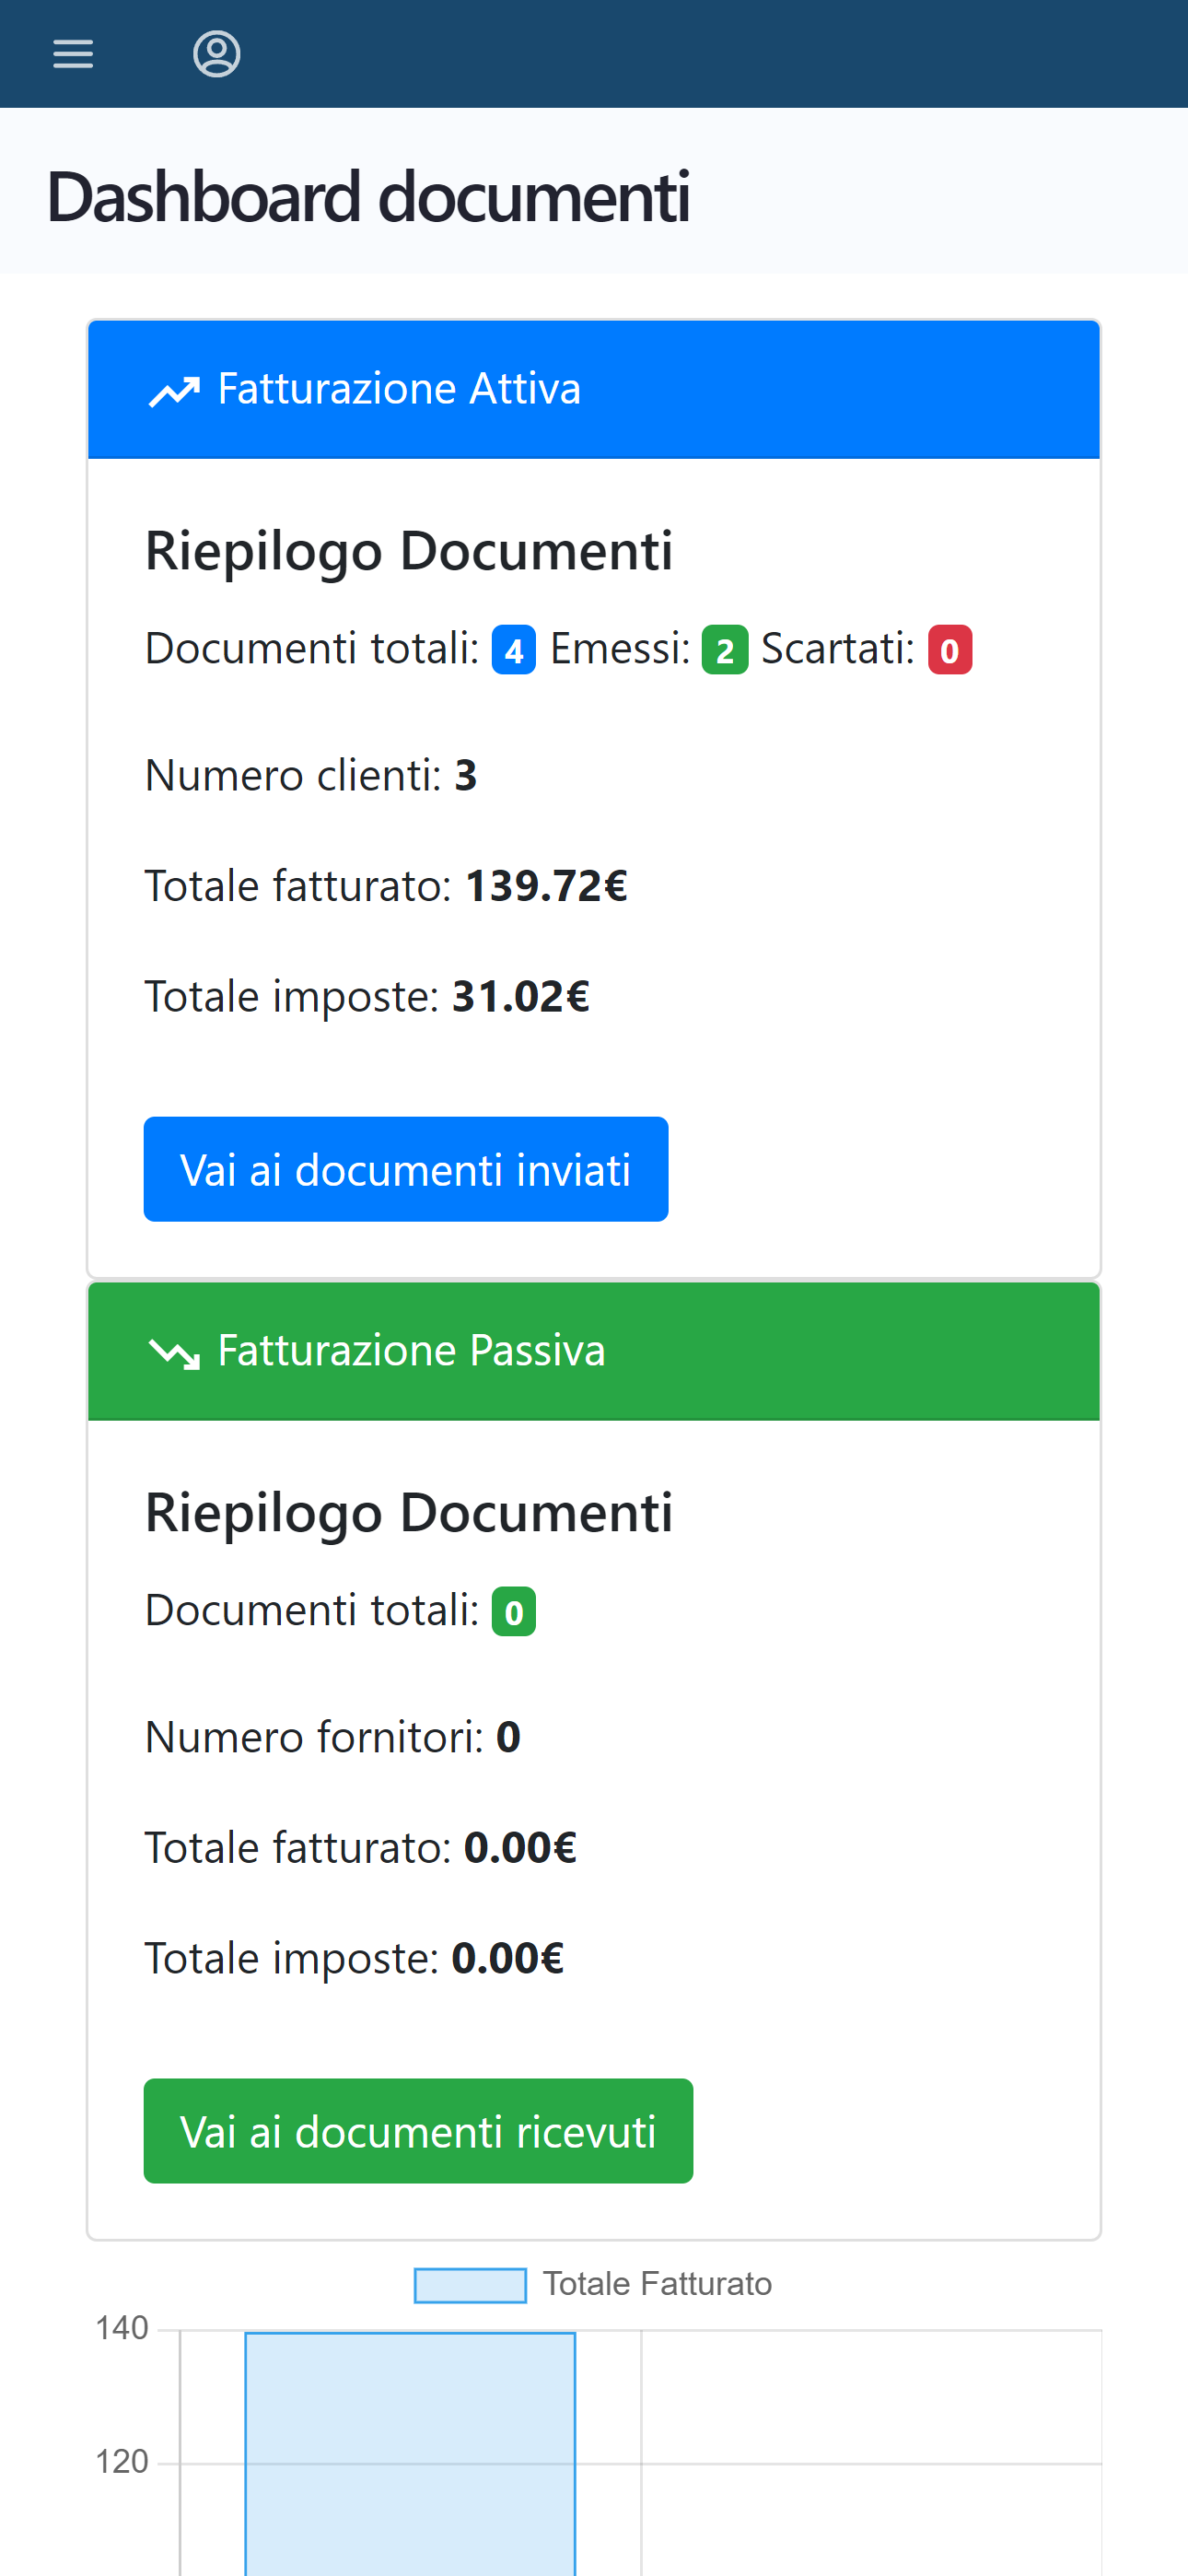This screenshot has height=2576, width=1188.
Task: Open the user profile account icon
Action: click(216, 54)
